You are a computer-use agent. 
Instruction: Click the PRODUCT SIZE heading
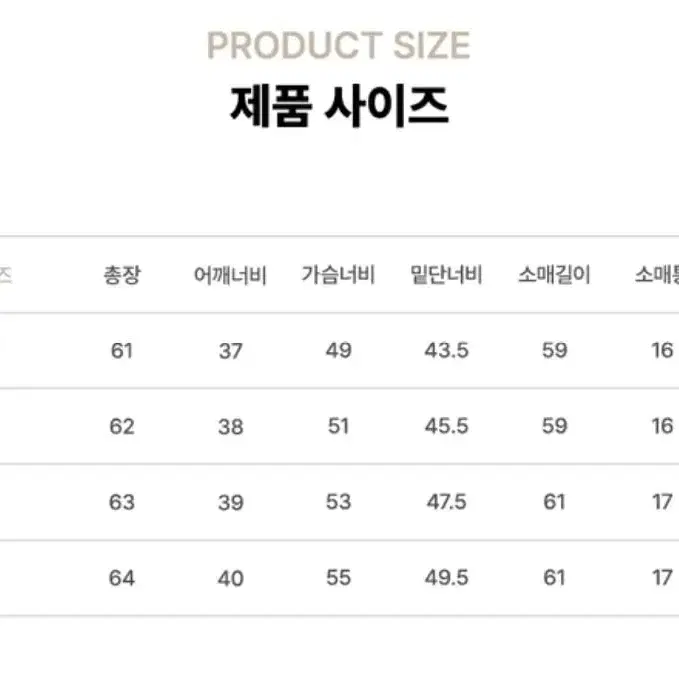point(339,45)
